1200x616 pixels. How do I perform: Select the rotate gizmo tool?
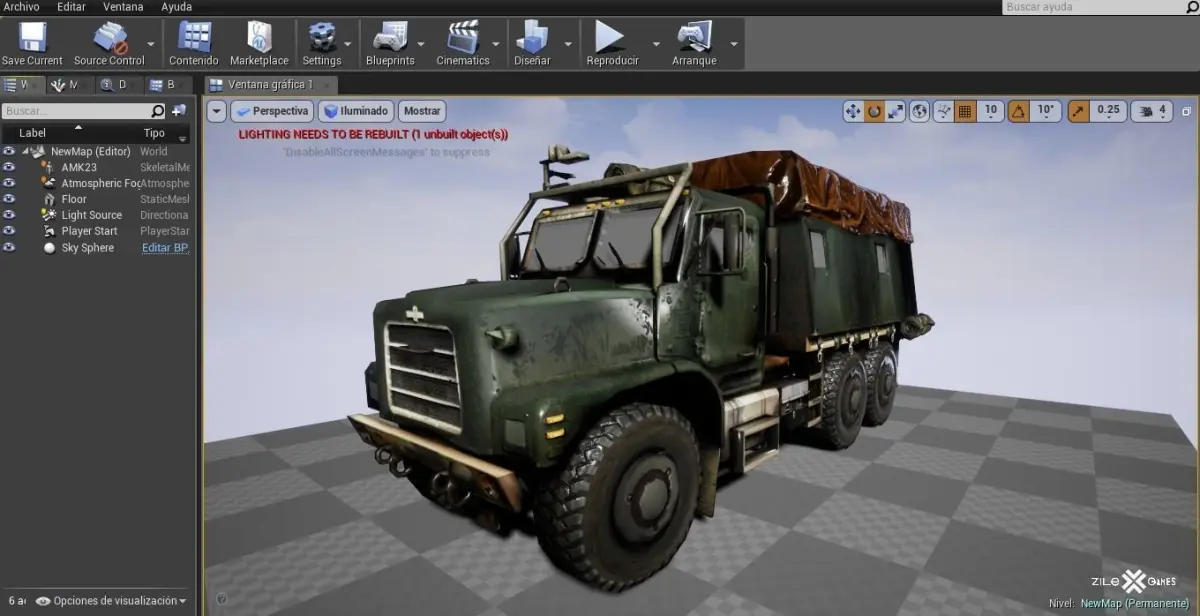tap(874, 112)
